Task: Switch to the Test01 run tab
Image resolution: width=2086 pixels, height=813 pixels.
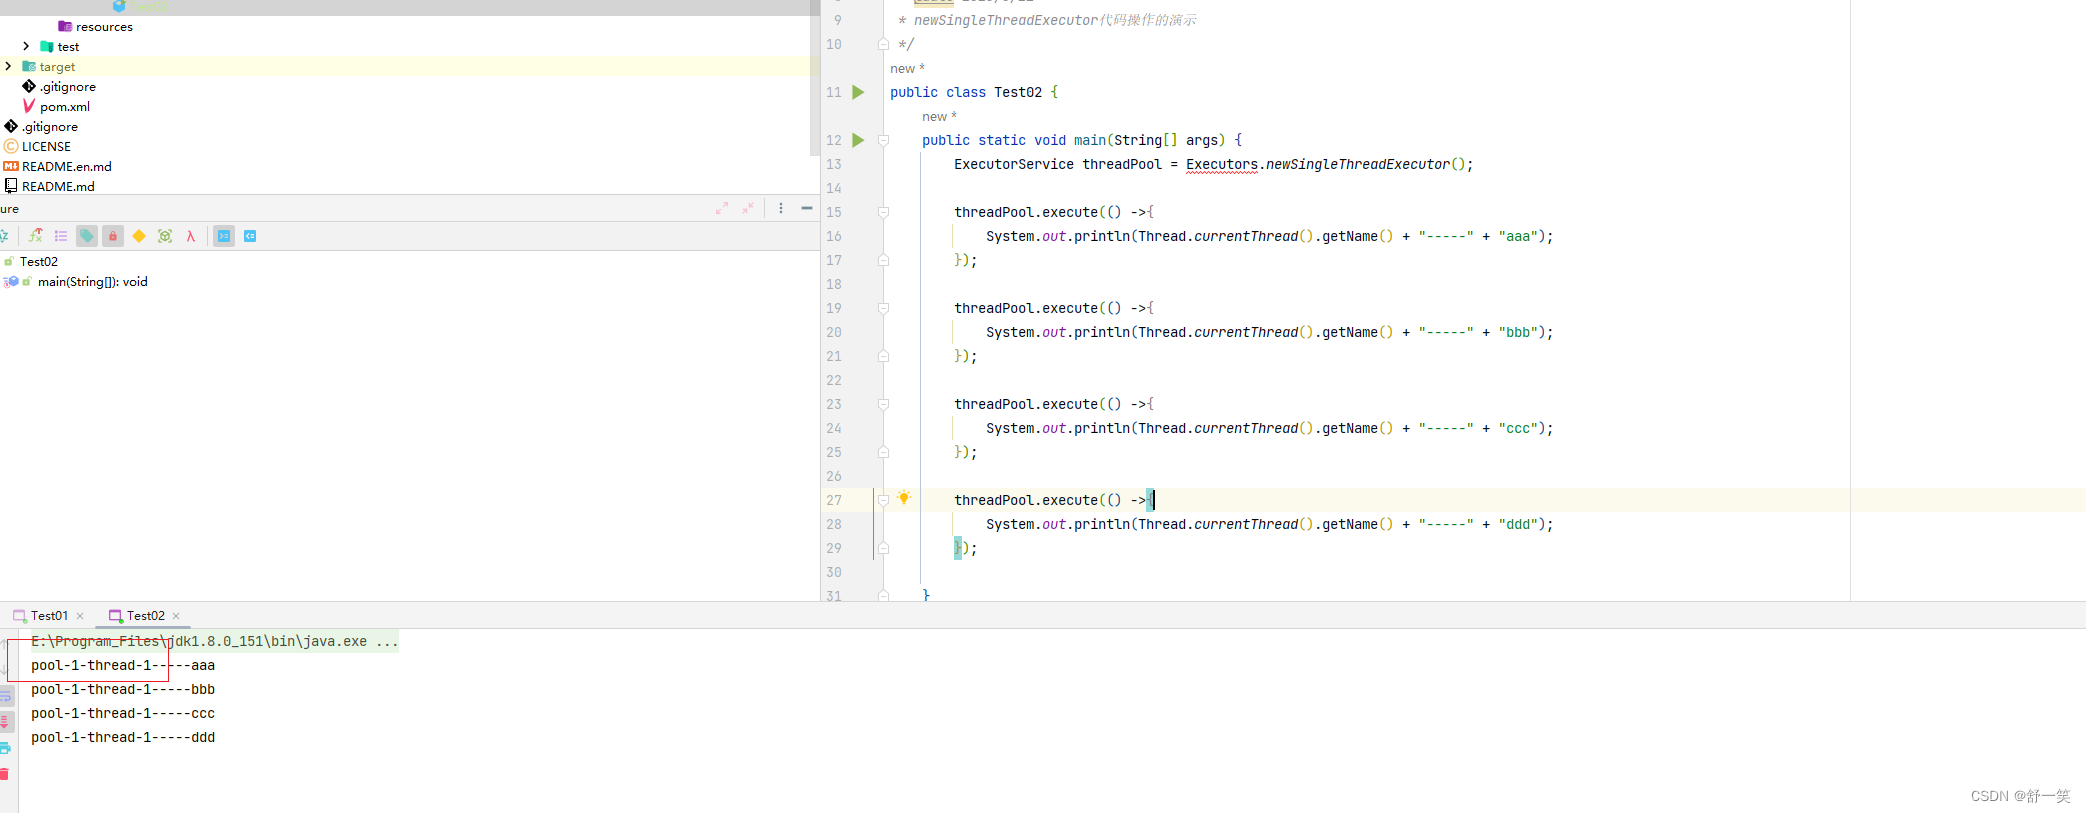Action: click(49, 616)
